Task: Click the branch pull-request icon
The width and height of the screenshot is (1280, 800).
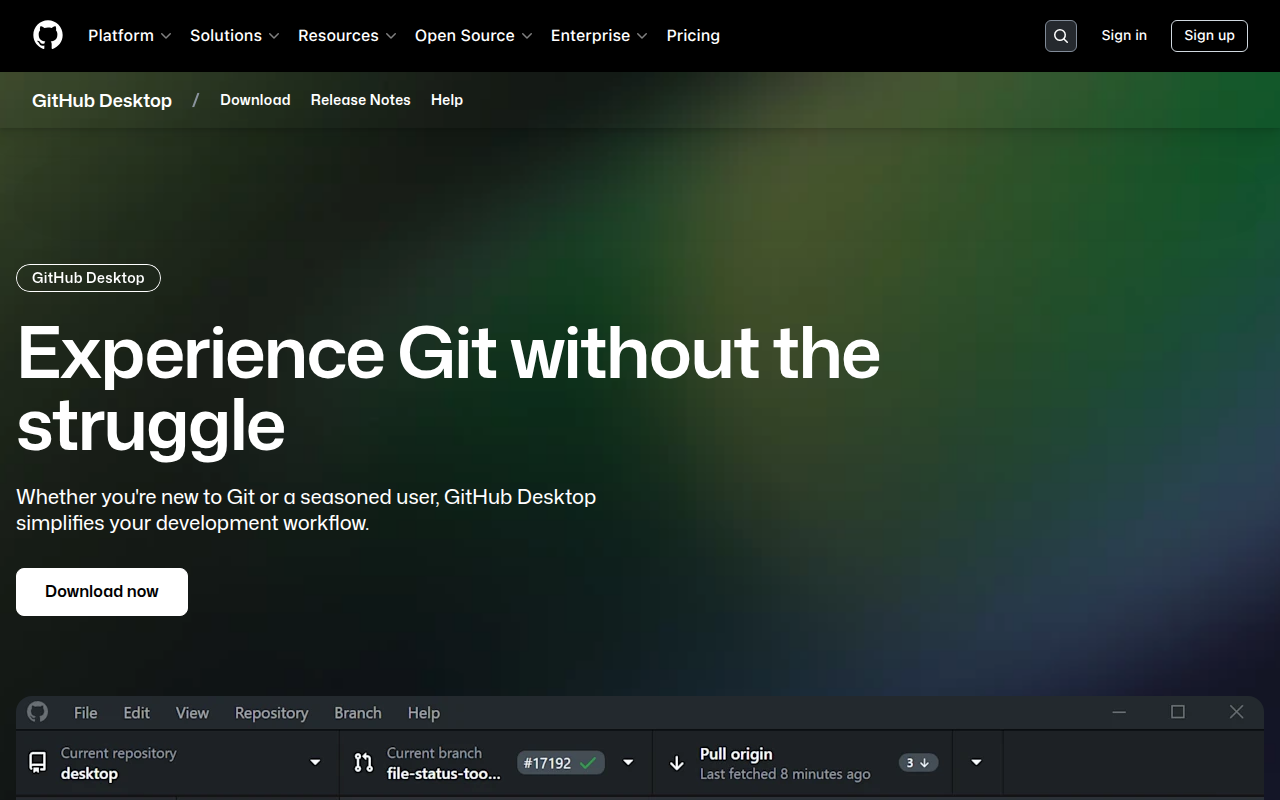Action: [363, 763]
